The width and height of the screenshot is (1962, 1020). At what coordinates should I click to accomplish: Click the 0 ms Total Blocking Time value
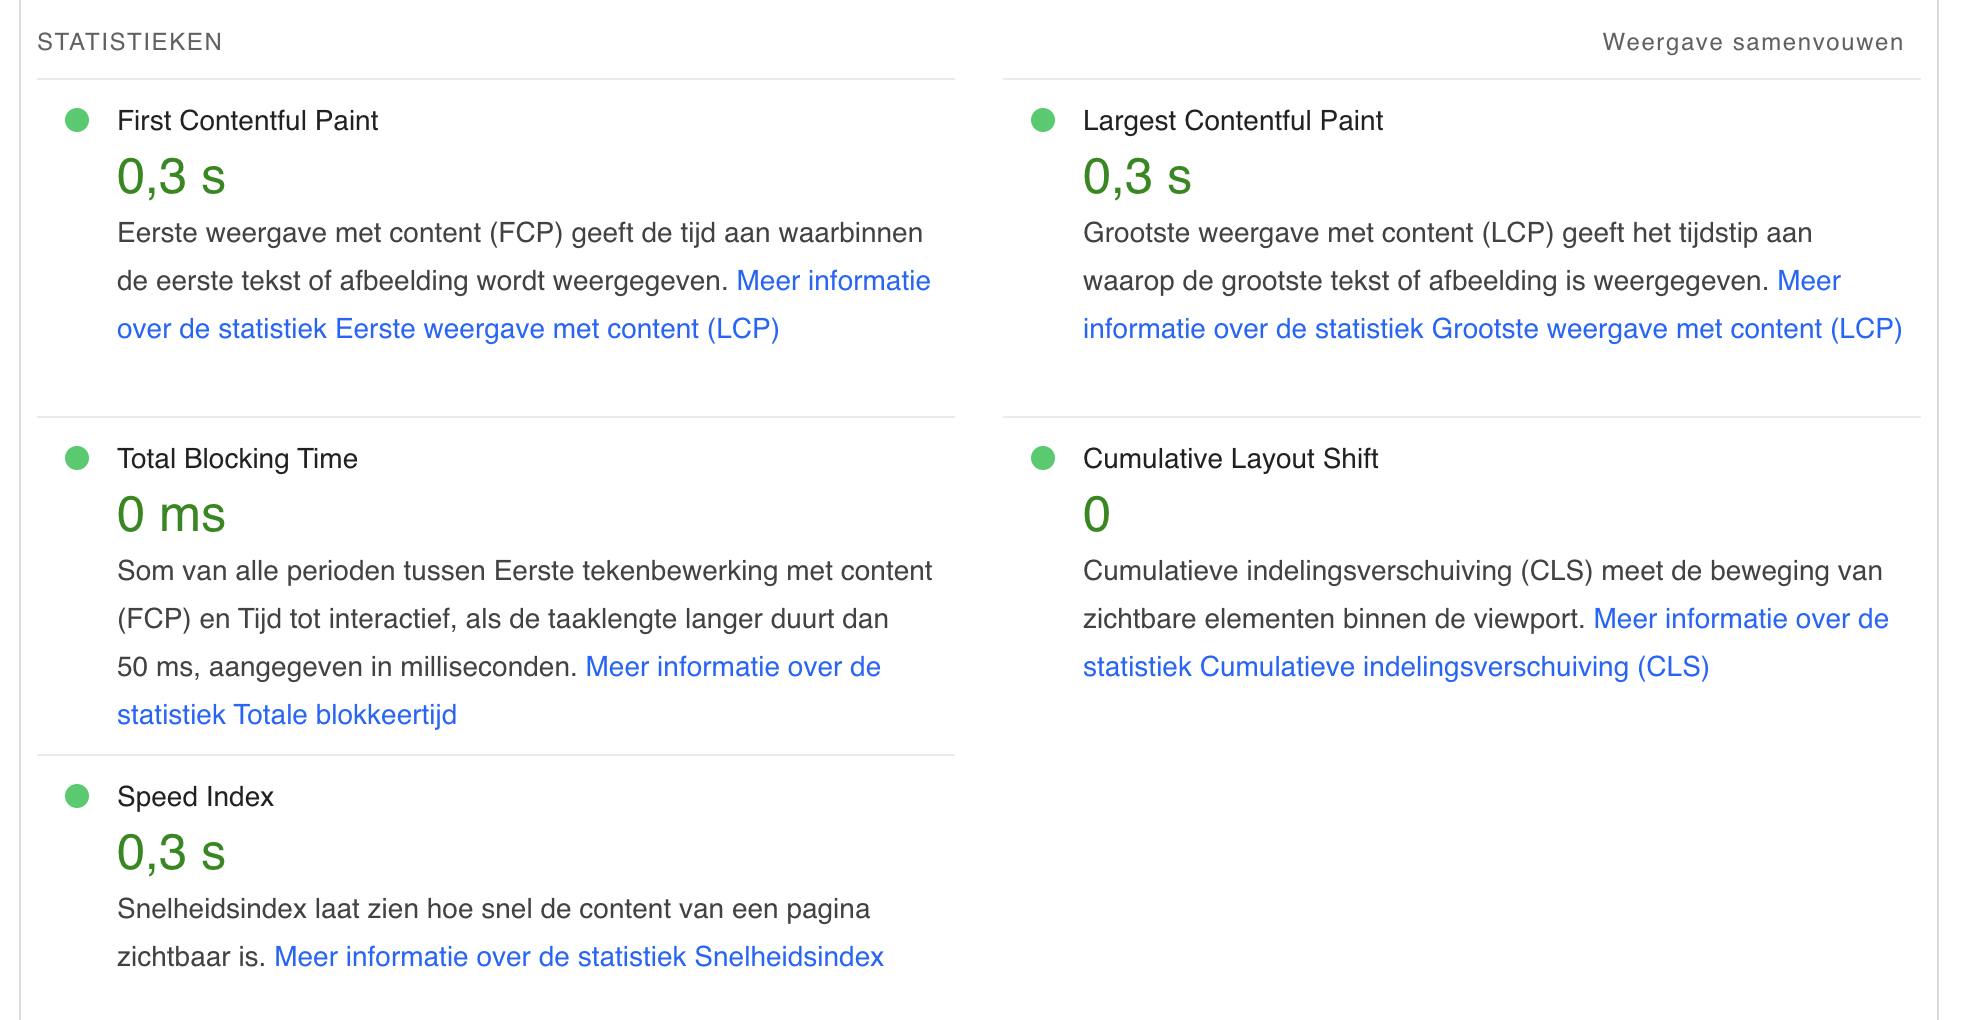pos(171,515)
